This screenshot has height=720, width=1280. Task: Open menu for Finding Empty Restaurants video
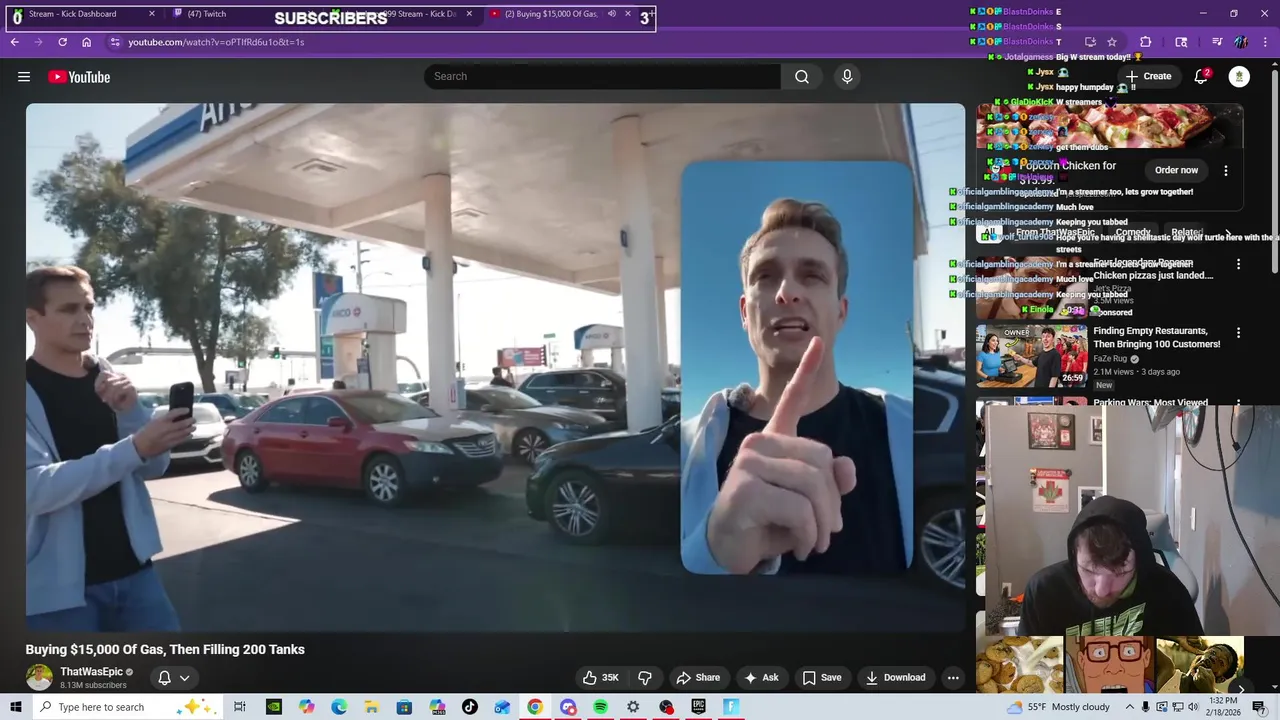(x=1238, y=332)
